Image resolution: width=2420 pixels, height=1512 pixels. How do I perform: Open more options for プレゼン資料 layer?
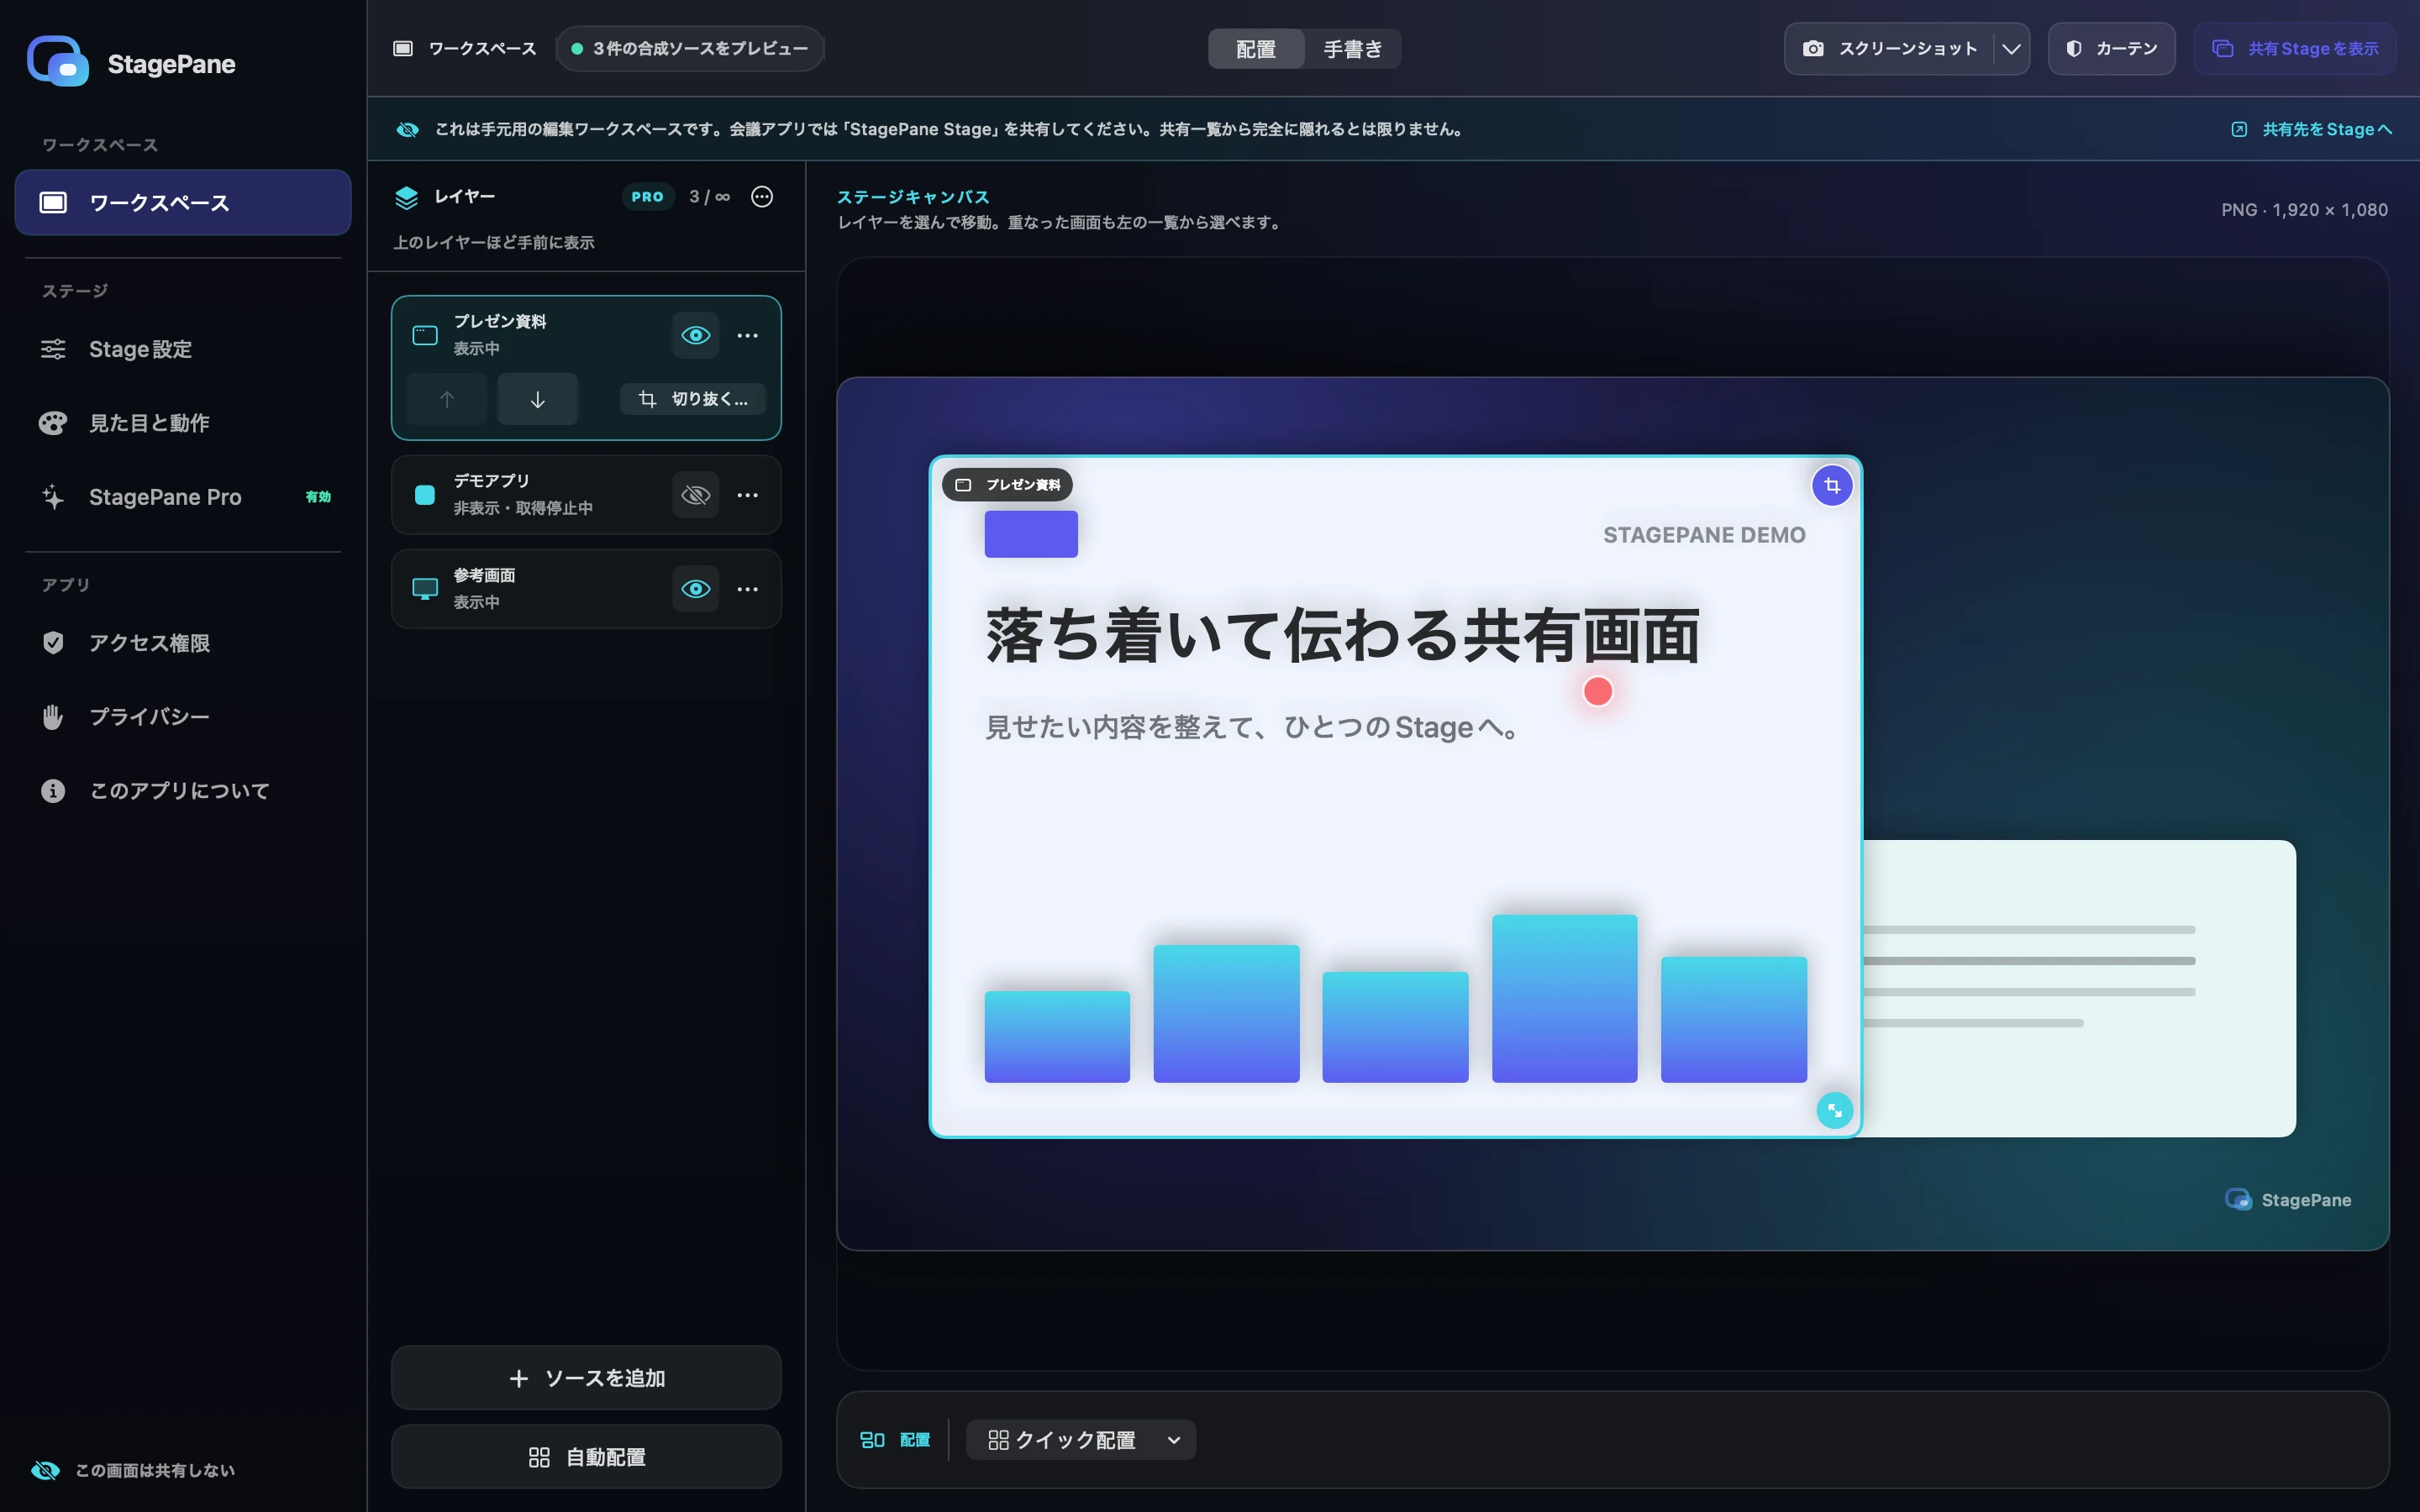747,336
